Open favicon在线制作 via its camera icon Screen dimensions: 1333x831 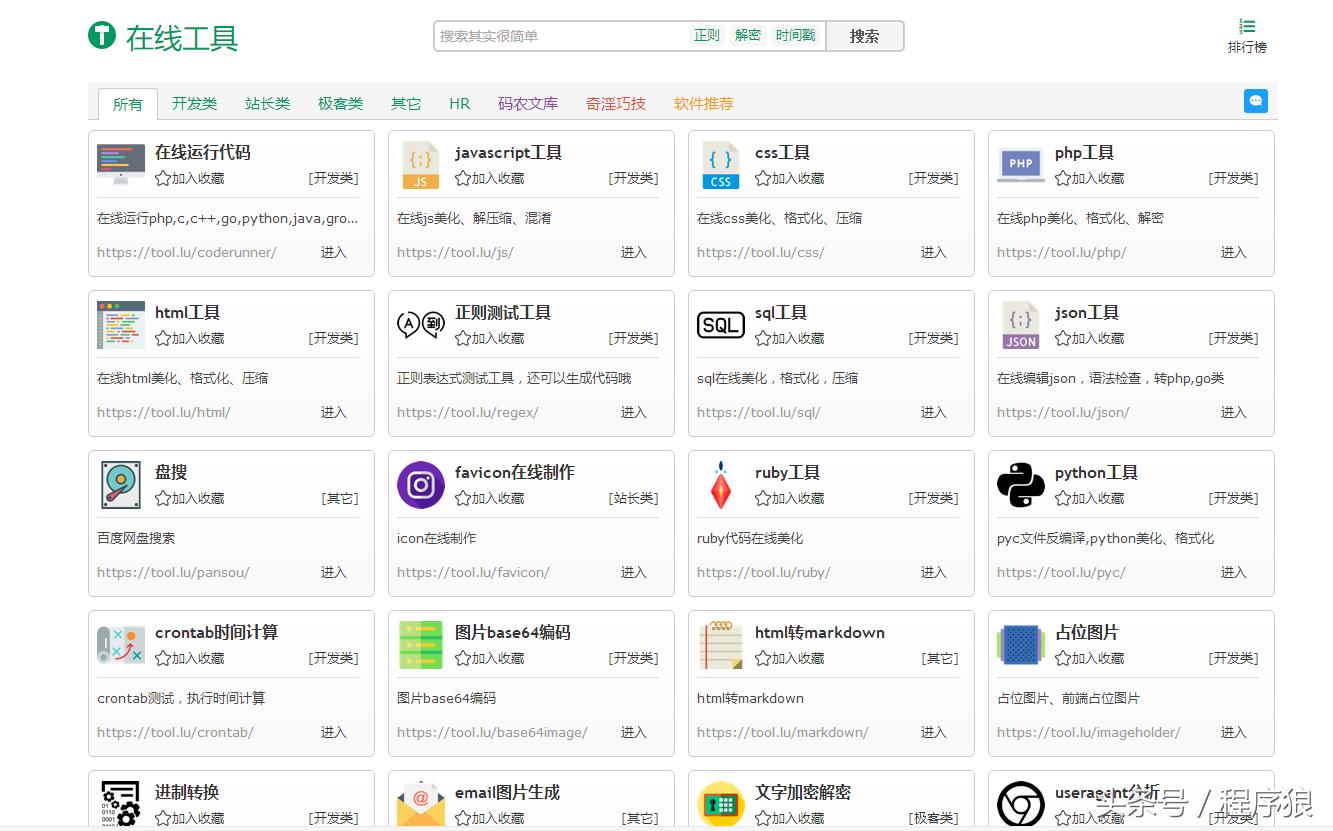(420, 485)
